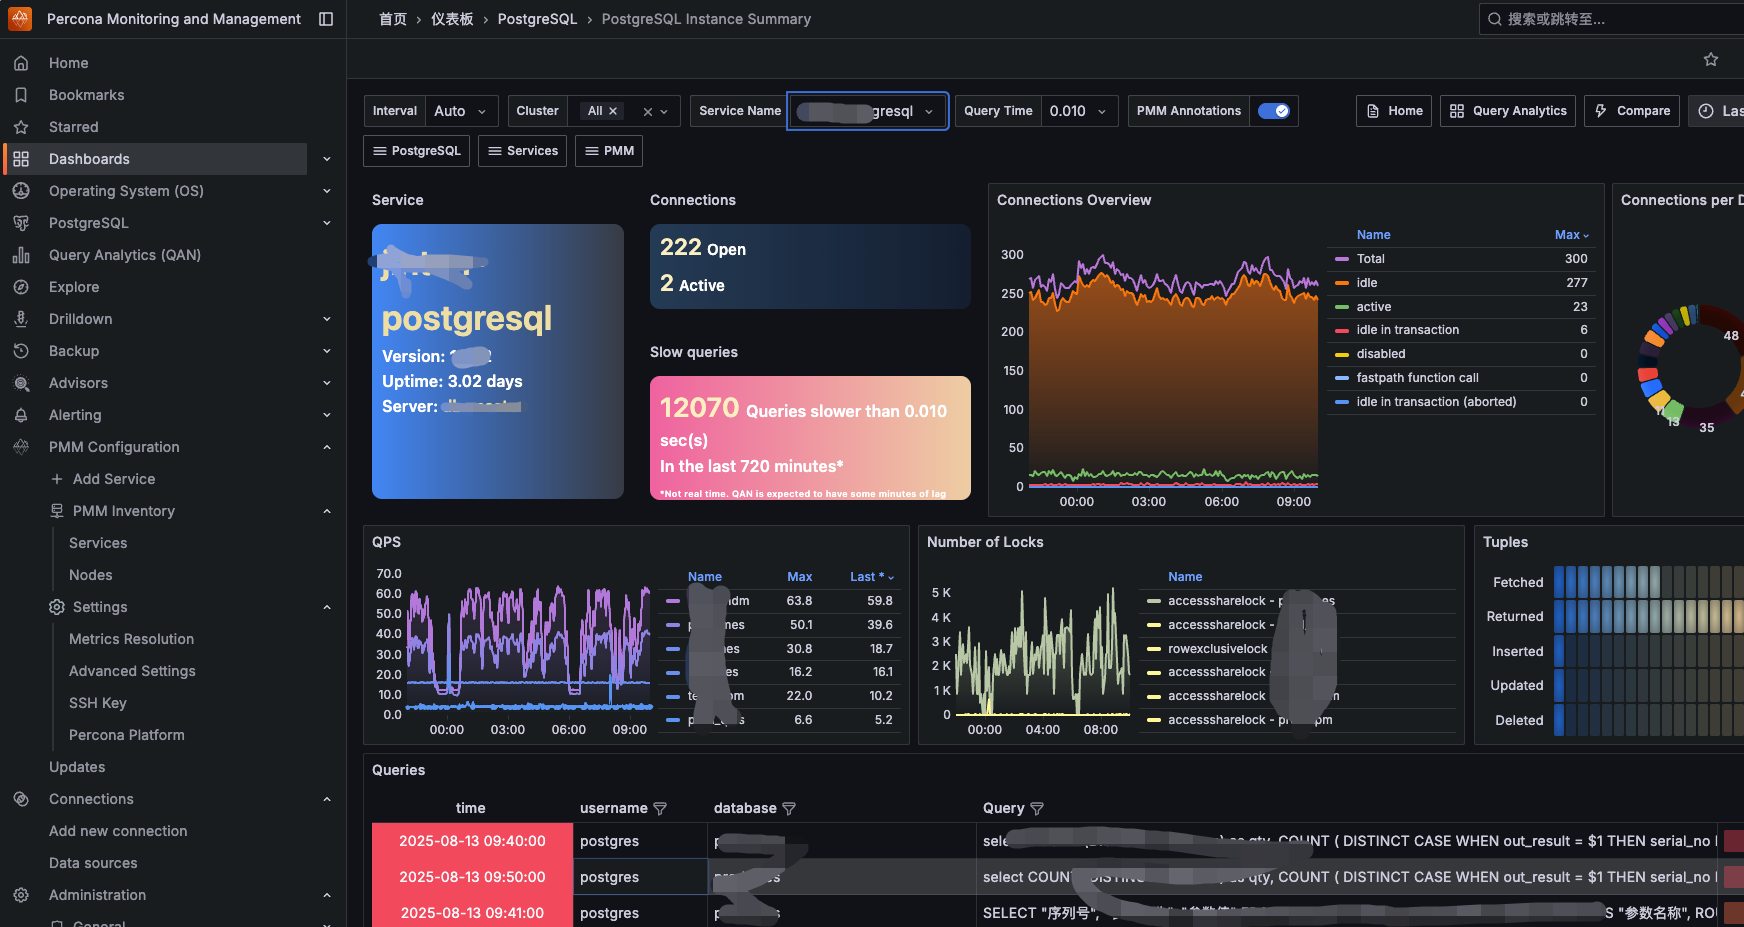This screenshot has height=927, width=1744.
Task: Click the username column filter icon
Action: [660, 809]
